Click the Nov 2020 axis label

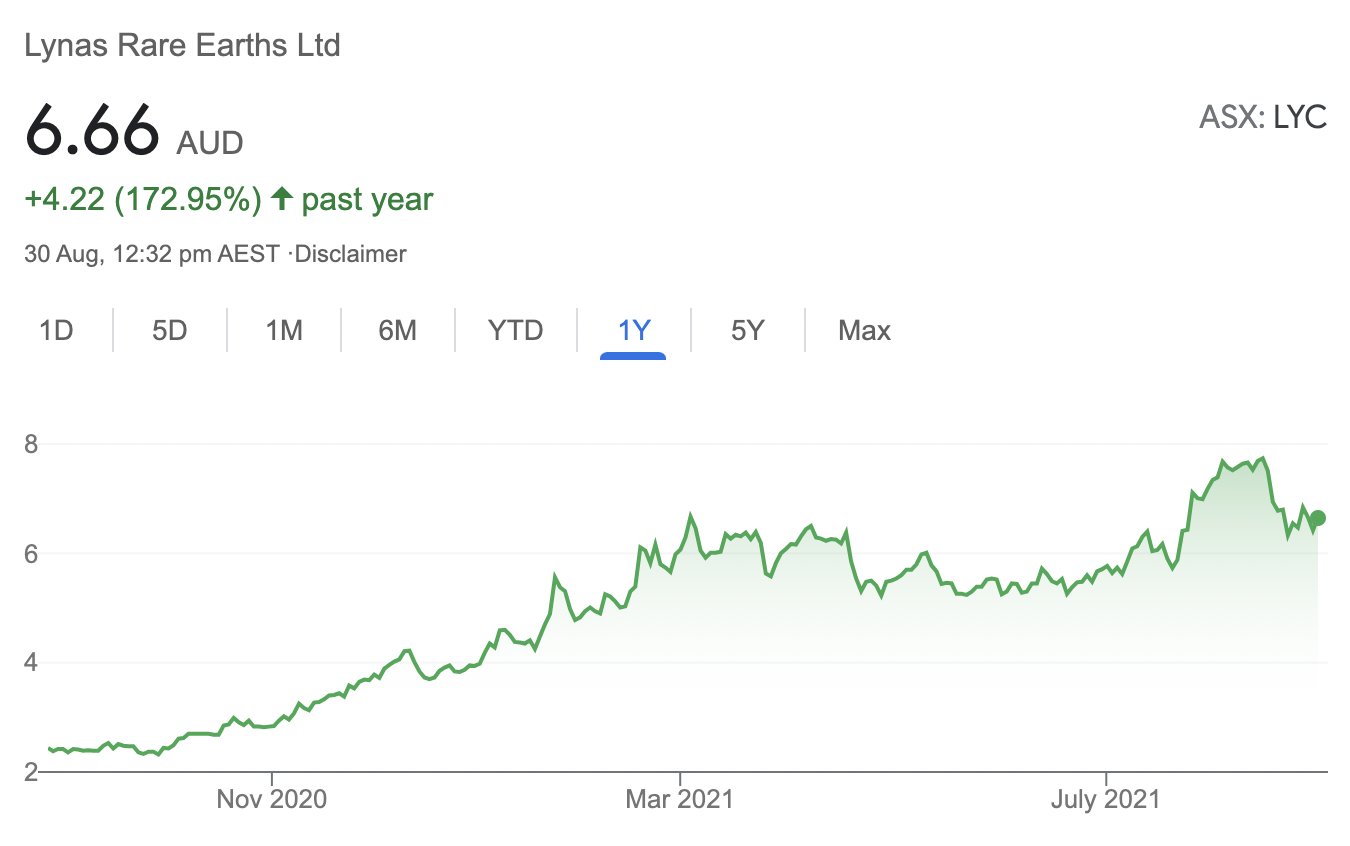point(271,799)
